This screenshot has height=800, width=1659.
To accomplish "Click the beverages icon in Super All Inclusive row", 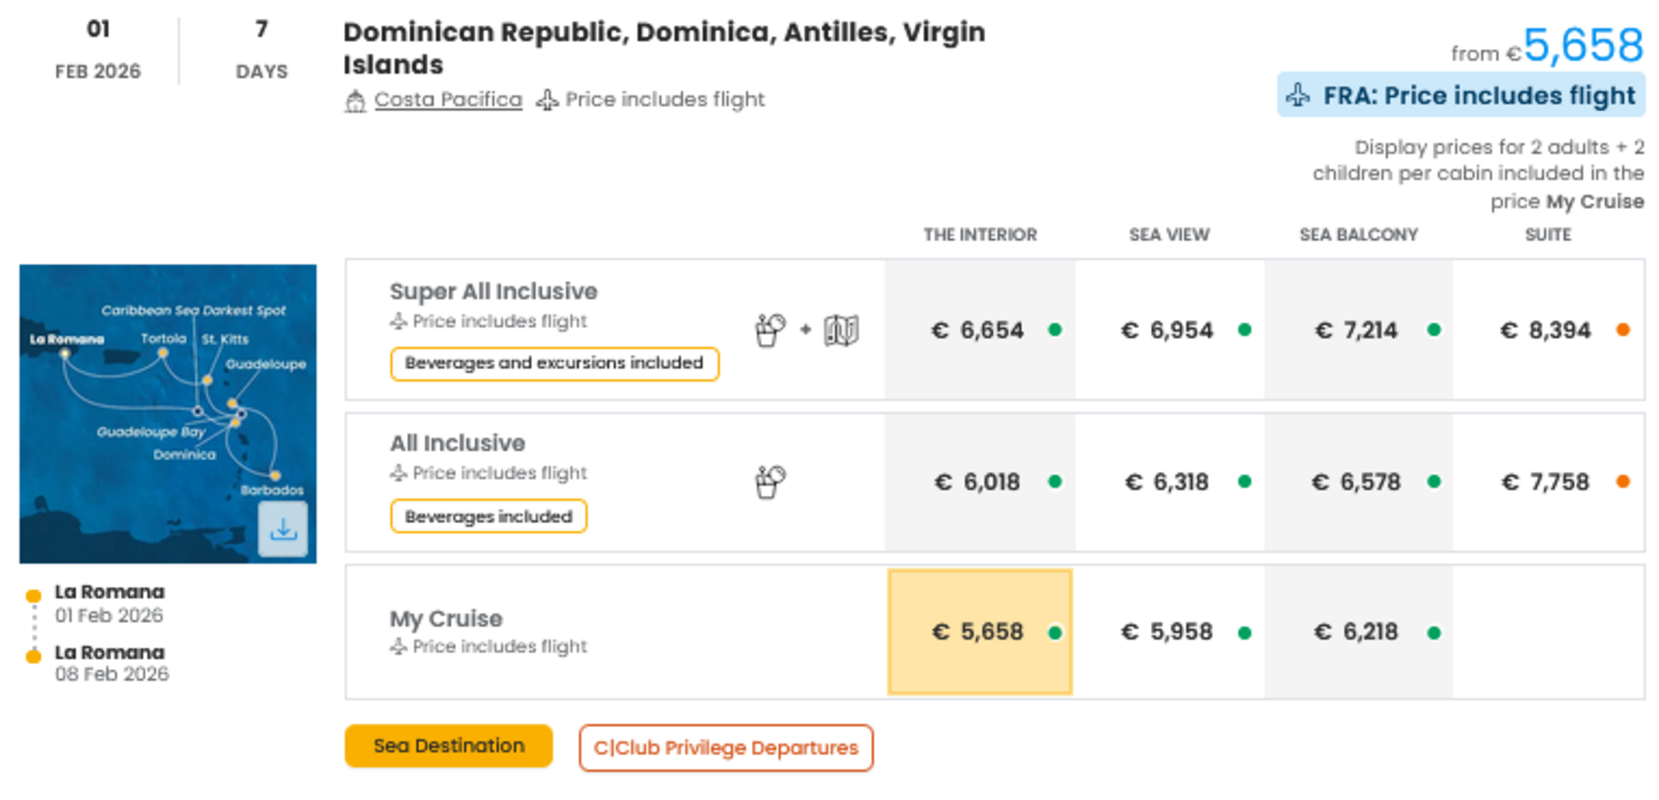I will [x=770, y=330].
